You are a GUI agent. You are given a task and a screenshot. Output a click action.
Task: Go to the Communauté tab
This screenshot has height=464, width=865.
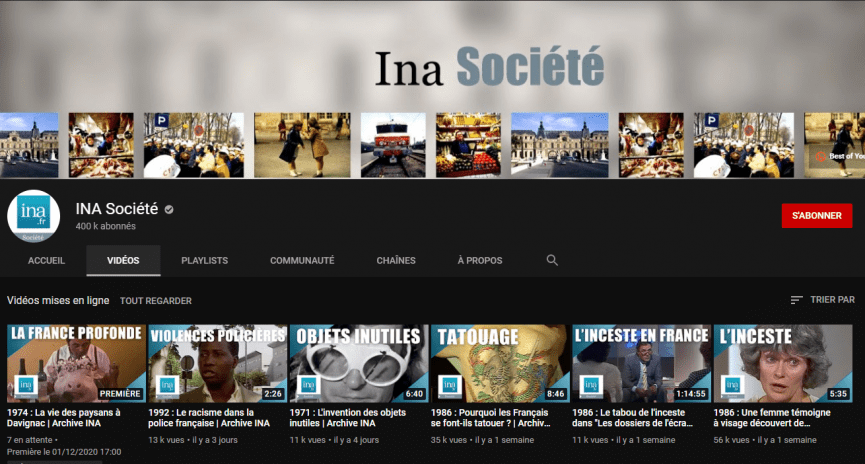302,260
